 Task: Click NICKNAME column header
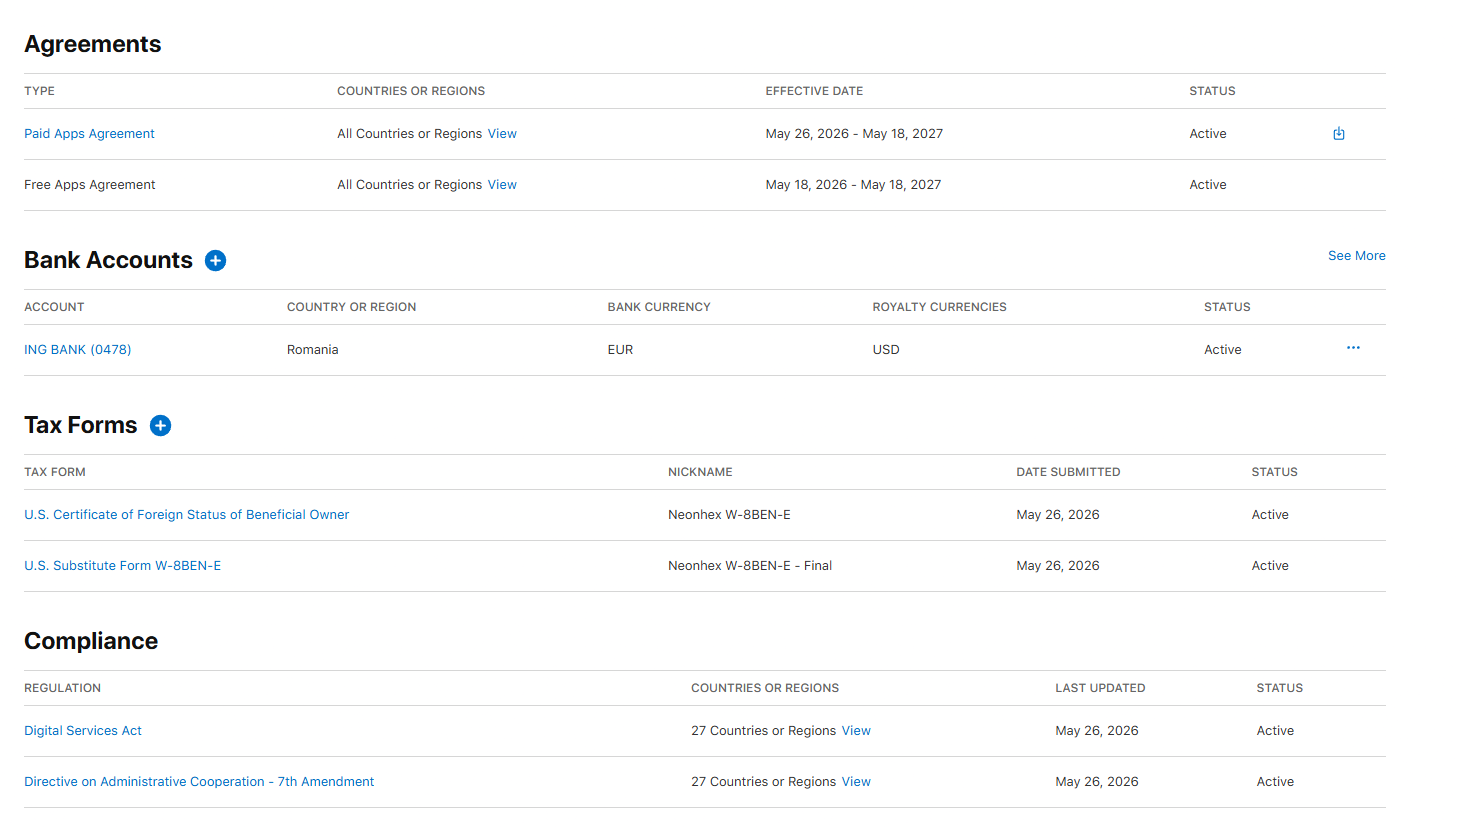click(x=700, y=472)
